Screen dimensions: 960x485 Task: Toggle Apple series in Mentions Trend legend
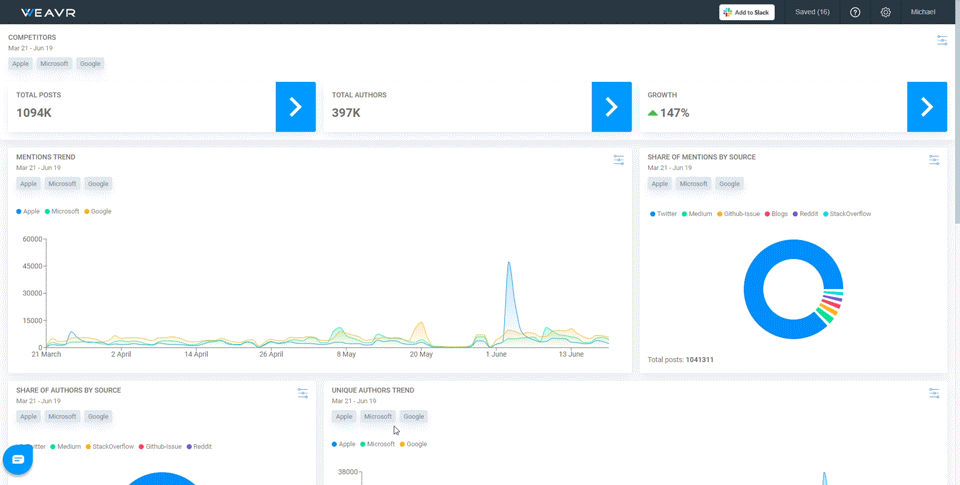click(28, 211)
